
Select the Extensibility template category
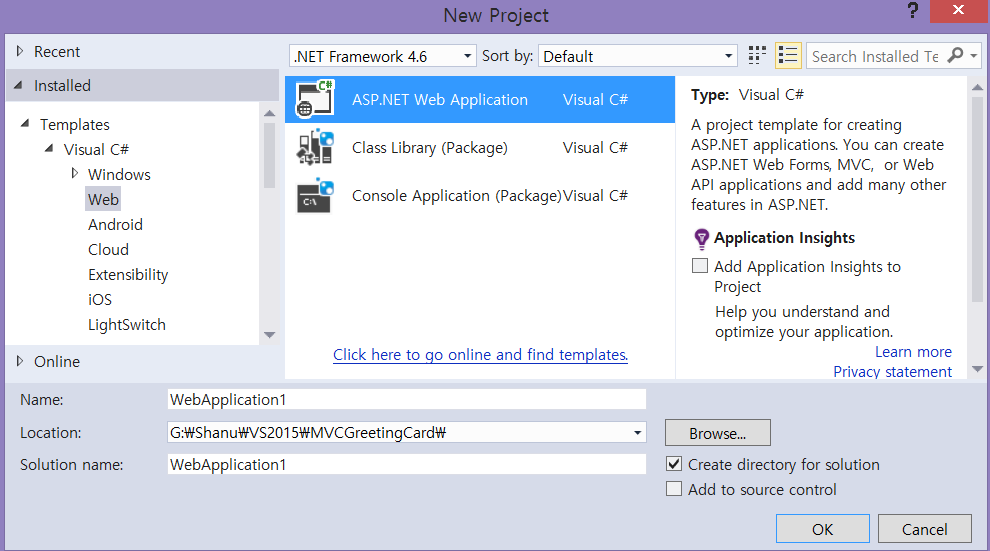(128, 275)
